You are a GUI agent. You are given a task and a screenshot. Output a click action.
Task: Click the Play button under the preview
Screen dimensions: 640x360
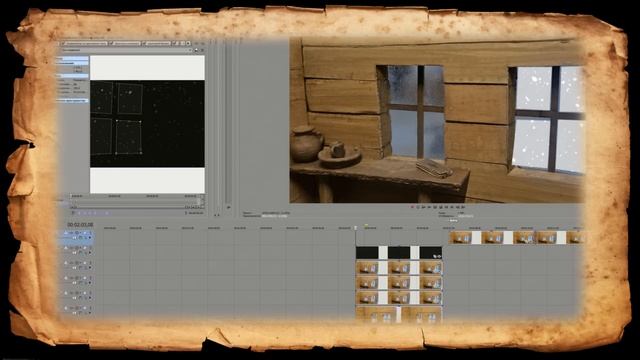429,207
